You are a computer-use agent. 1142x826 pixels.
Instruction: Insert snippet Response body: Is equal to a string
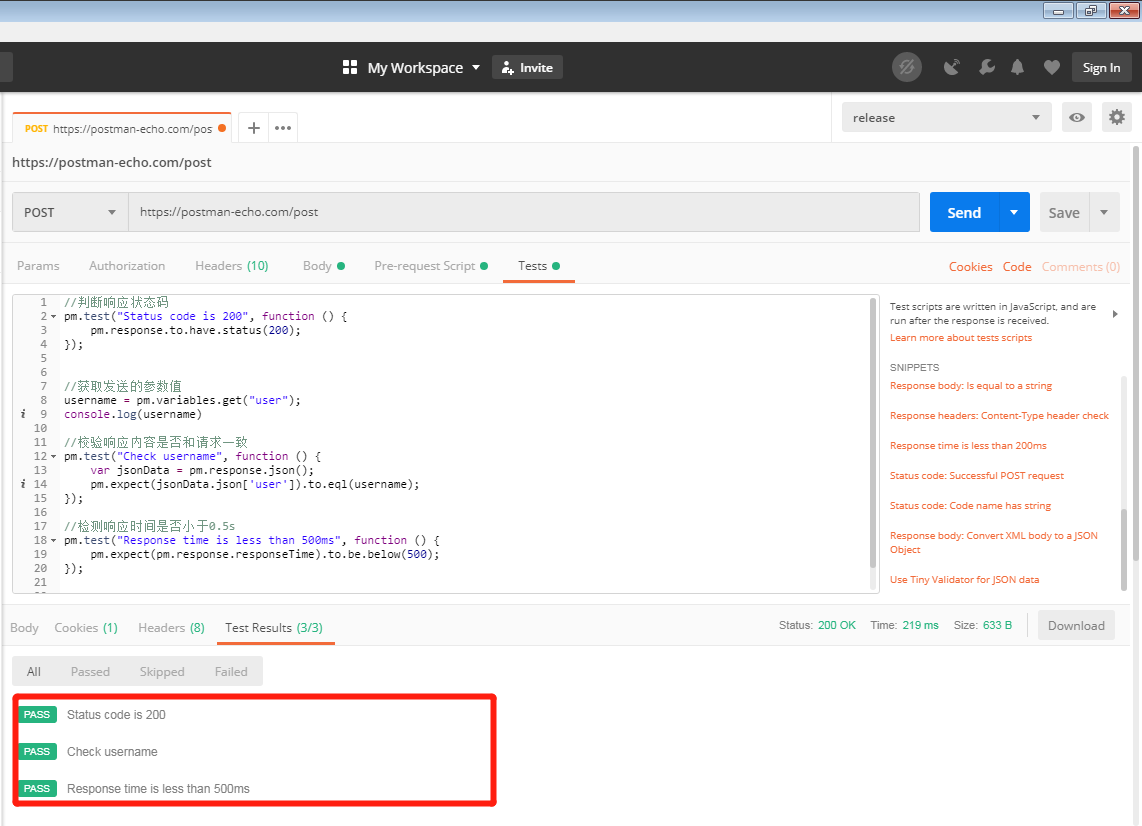pos(971,385)
